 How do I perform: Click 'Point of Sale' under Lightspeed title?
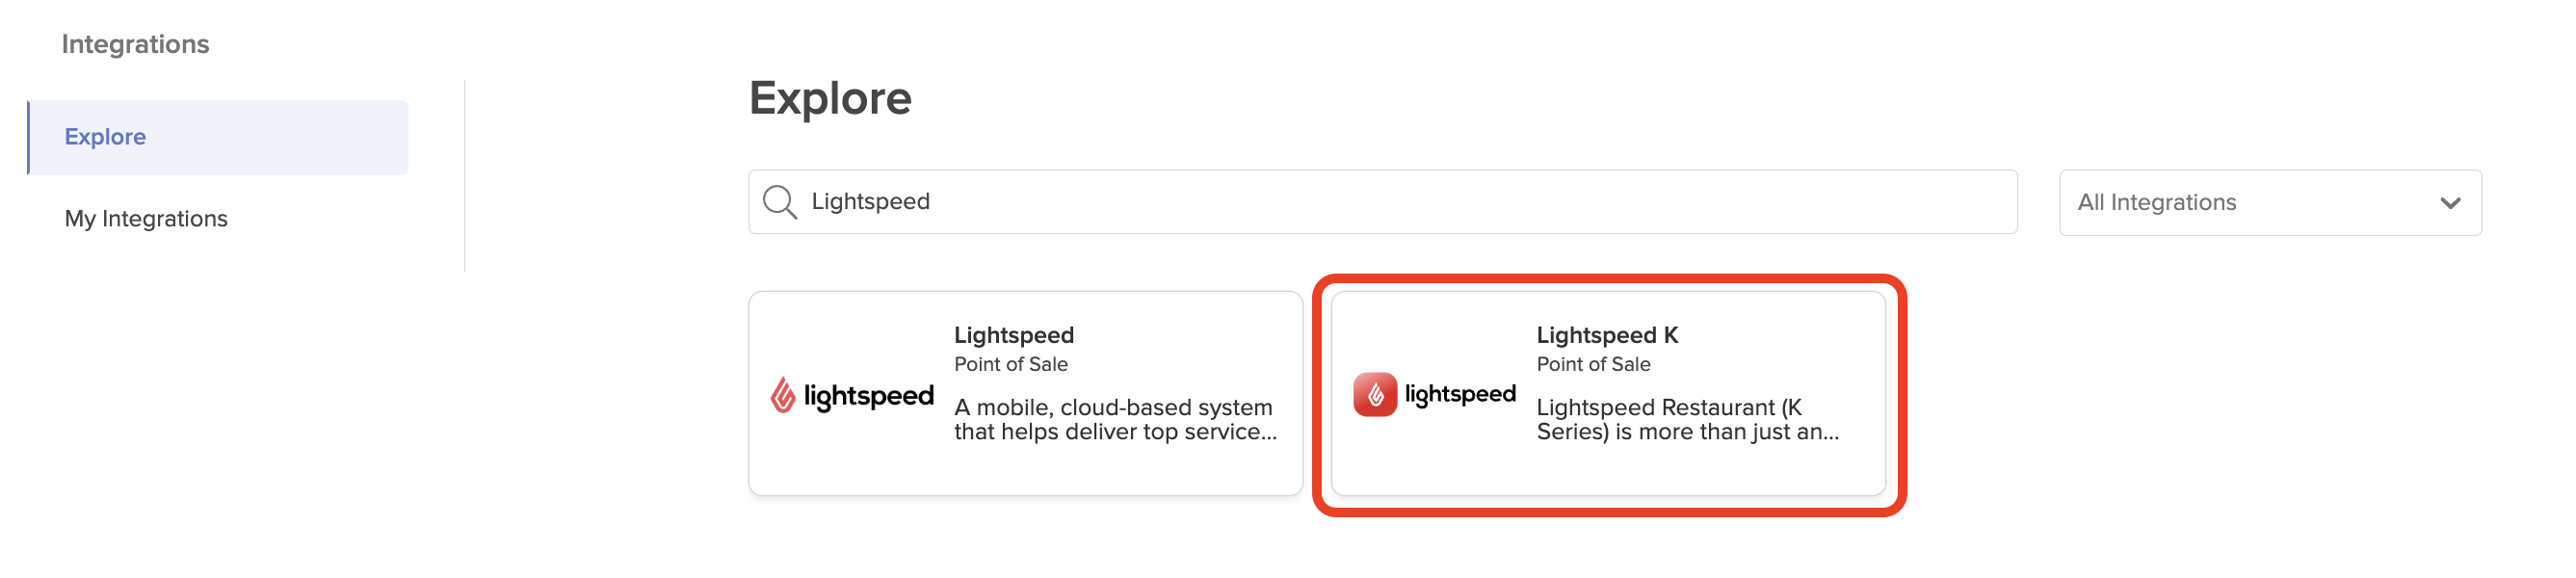coord(1010,365)
